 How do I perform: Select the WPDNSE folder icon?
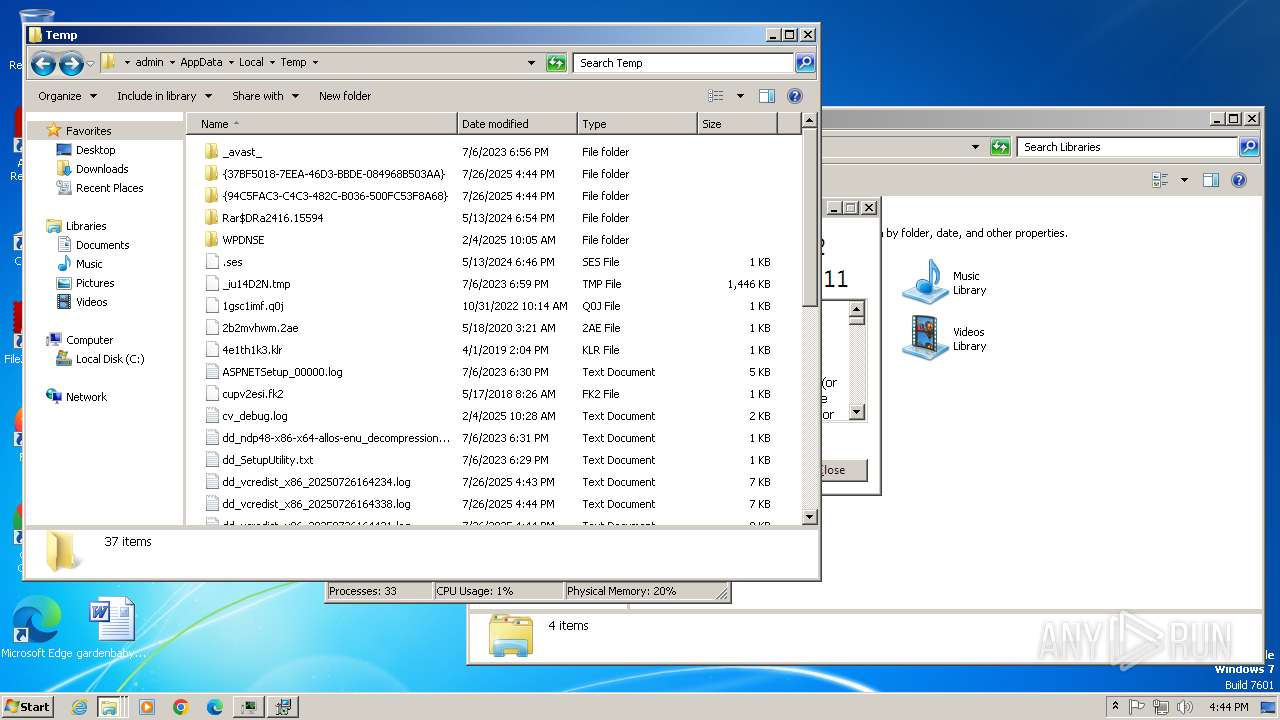pyautogui.click(x=211, y=240)
